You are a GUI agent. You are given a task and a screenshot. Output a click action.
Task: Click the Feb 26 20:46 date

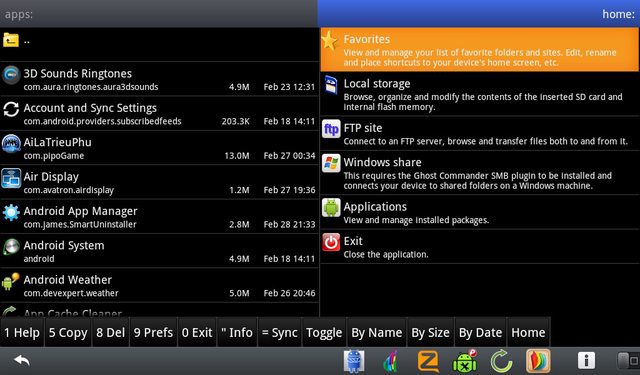pos(289,293)
